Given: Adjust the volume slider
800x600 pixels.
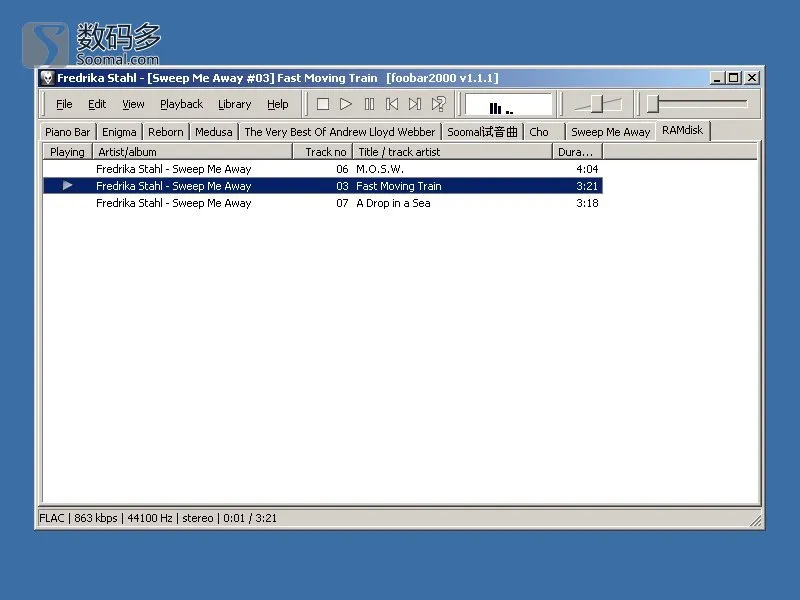Looking at the screenshot, I should pyautogui.click(x=597, y=104).
